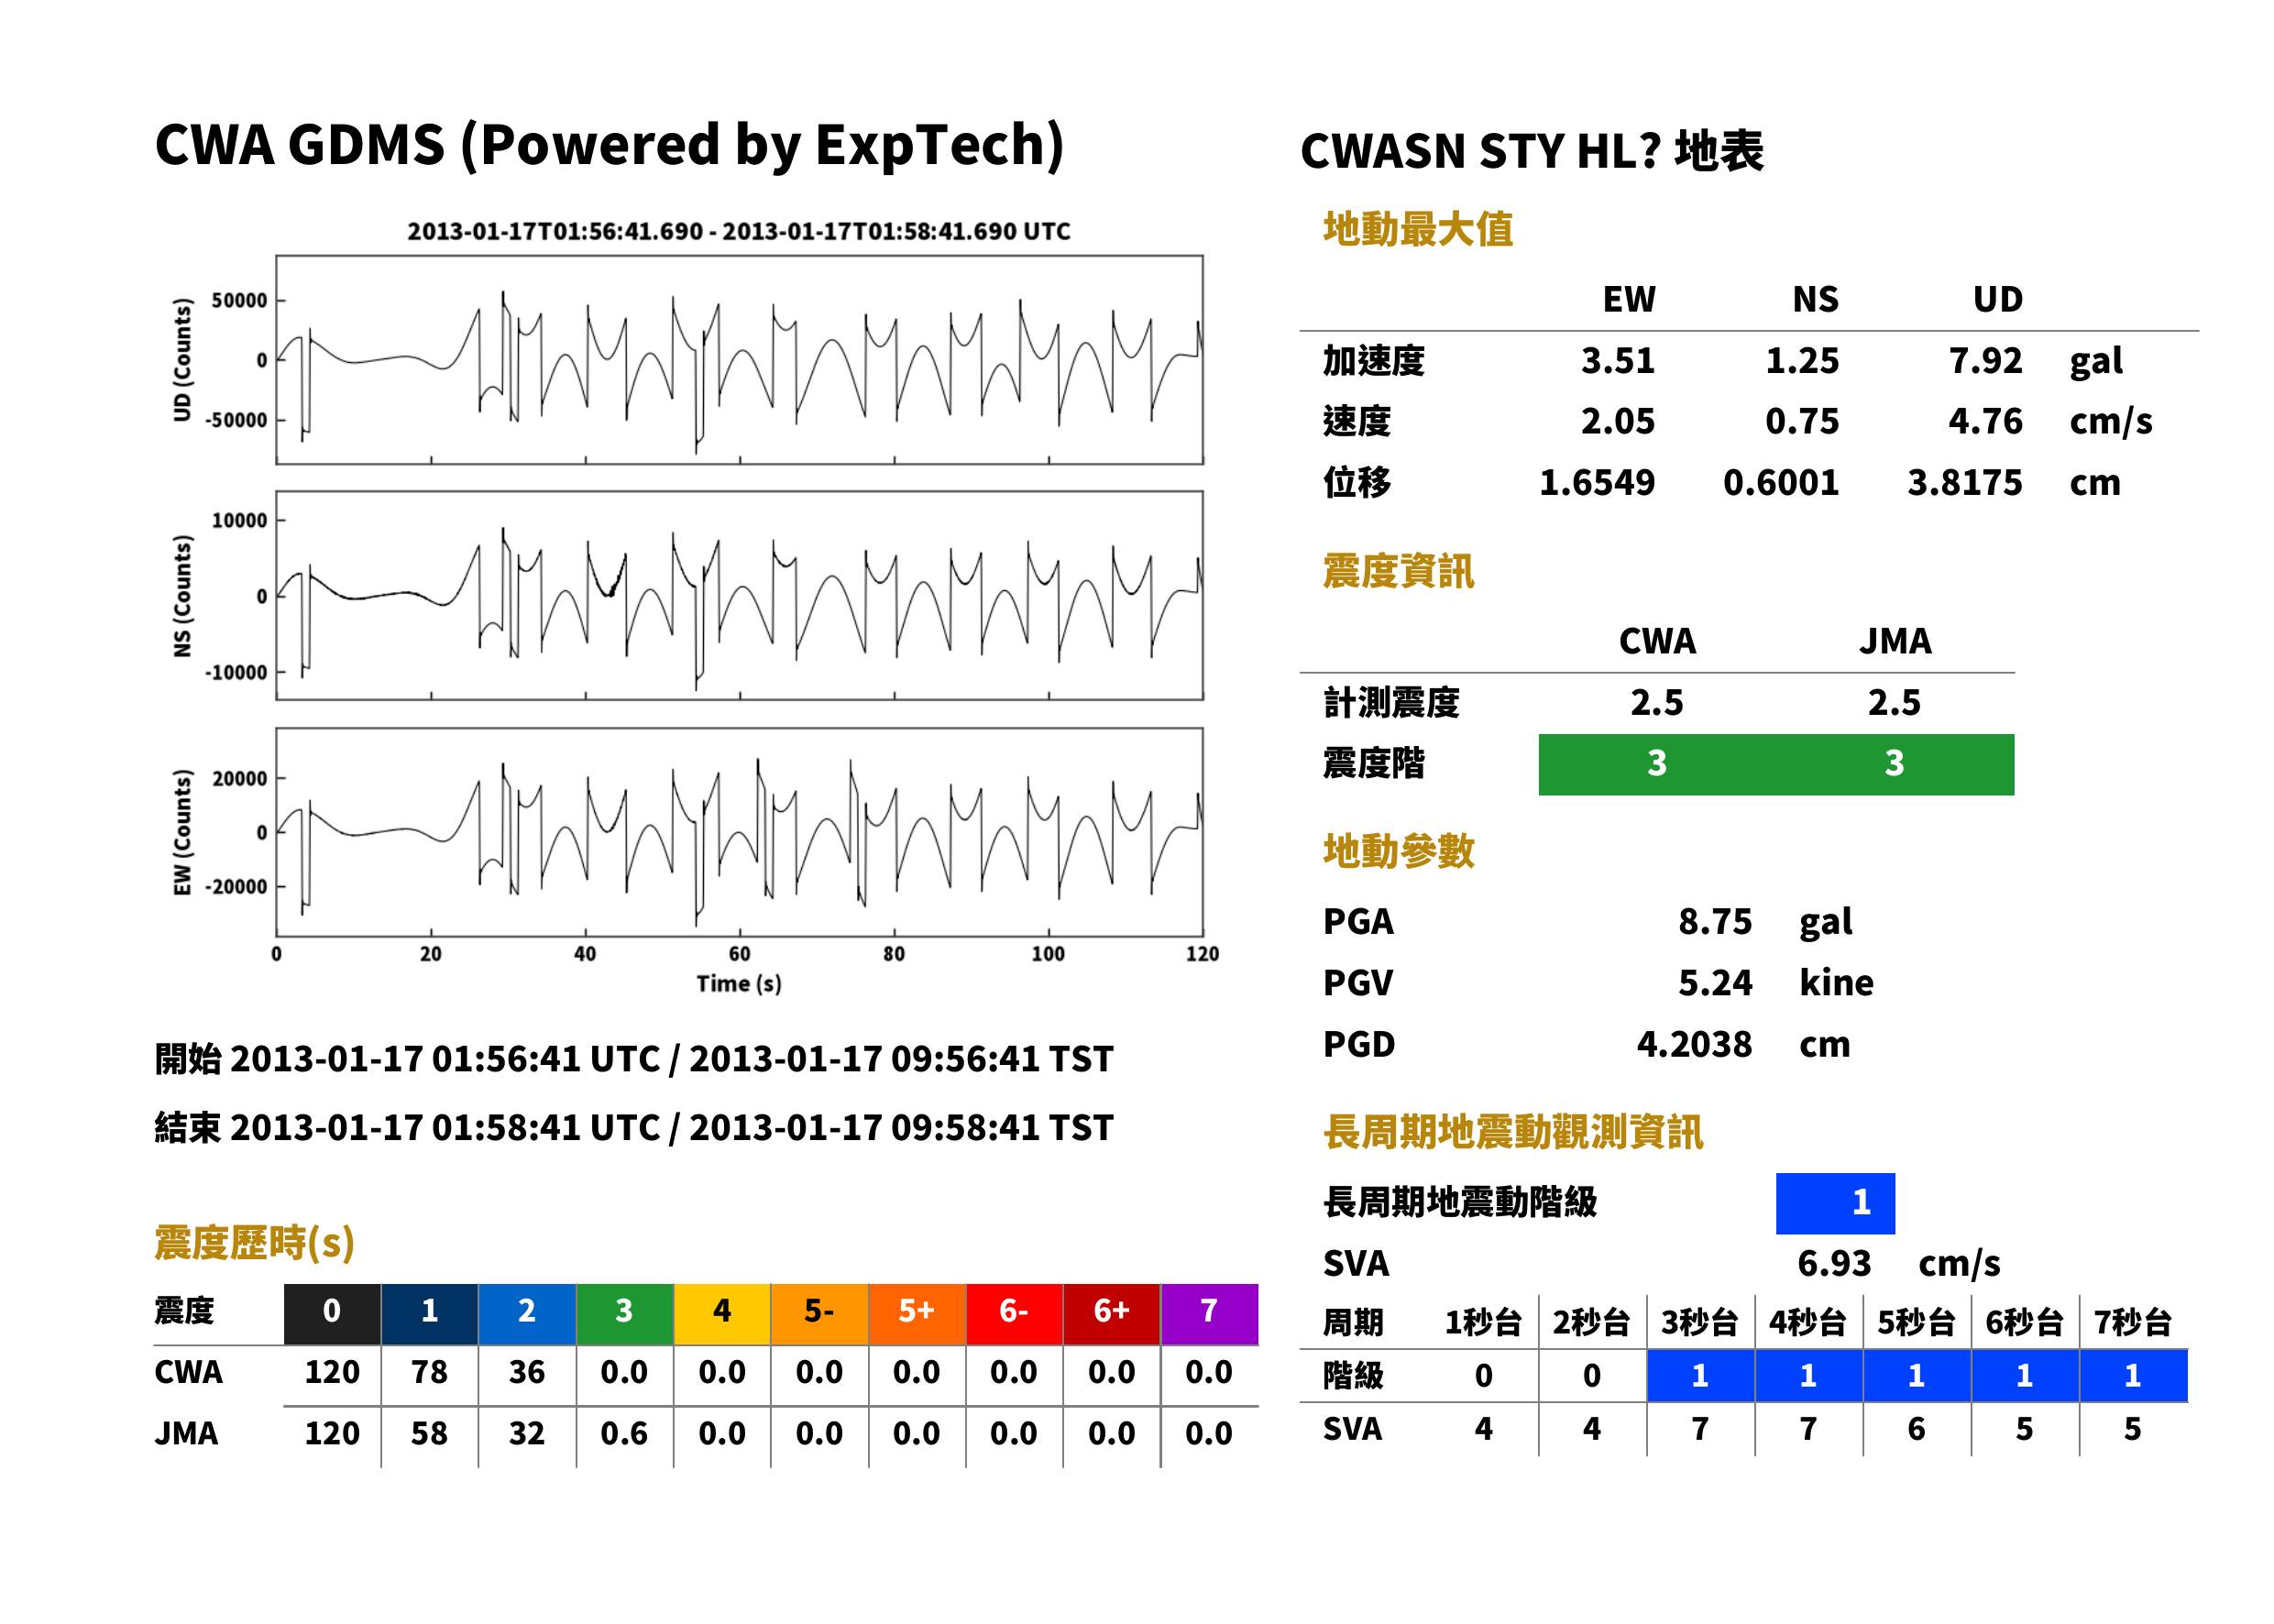Click the green JMA intensity level 3 cell
The height and width of the screenshot is (1624, 2274).
tap(1895, 764)
